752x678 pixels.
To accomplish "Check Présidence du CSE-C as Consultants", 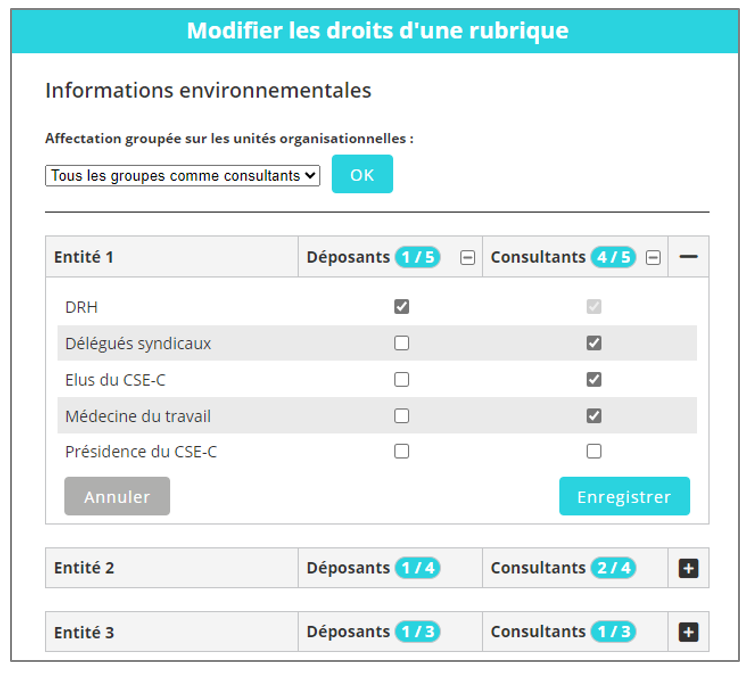I will coord(594,451).
